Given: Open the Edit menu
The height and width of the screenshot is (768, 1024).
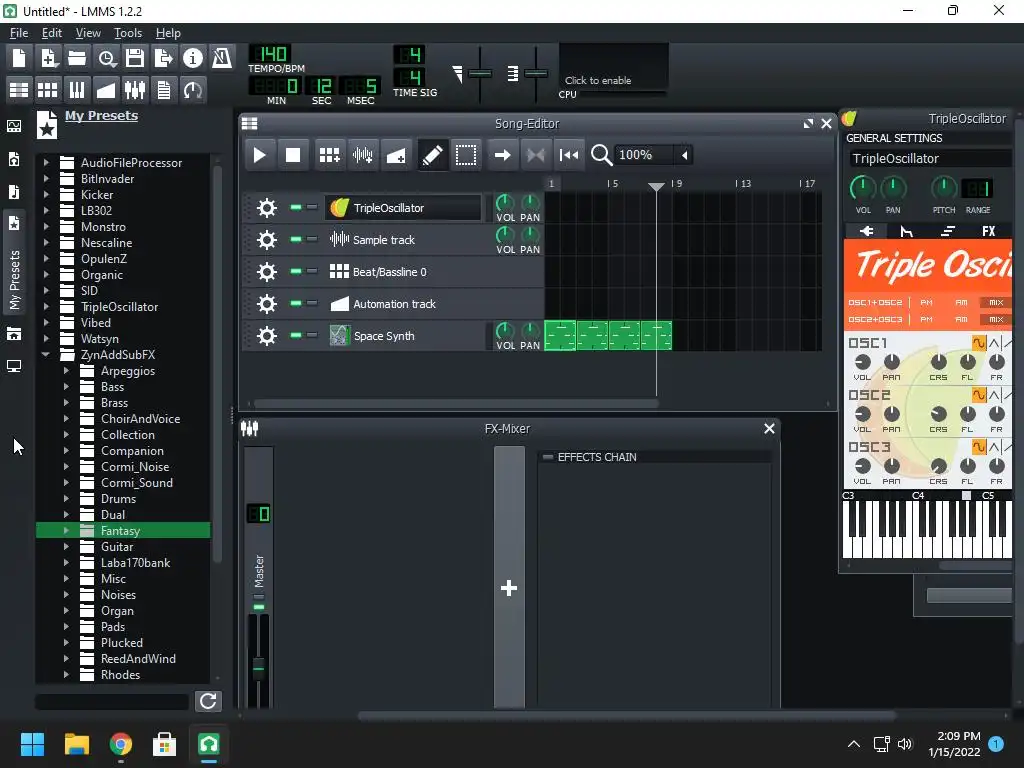Looking at the screenshot, I should [52, 33].
